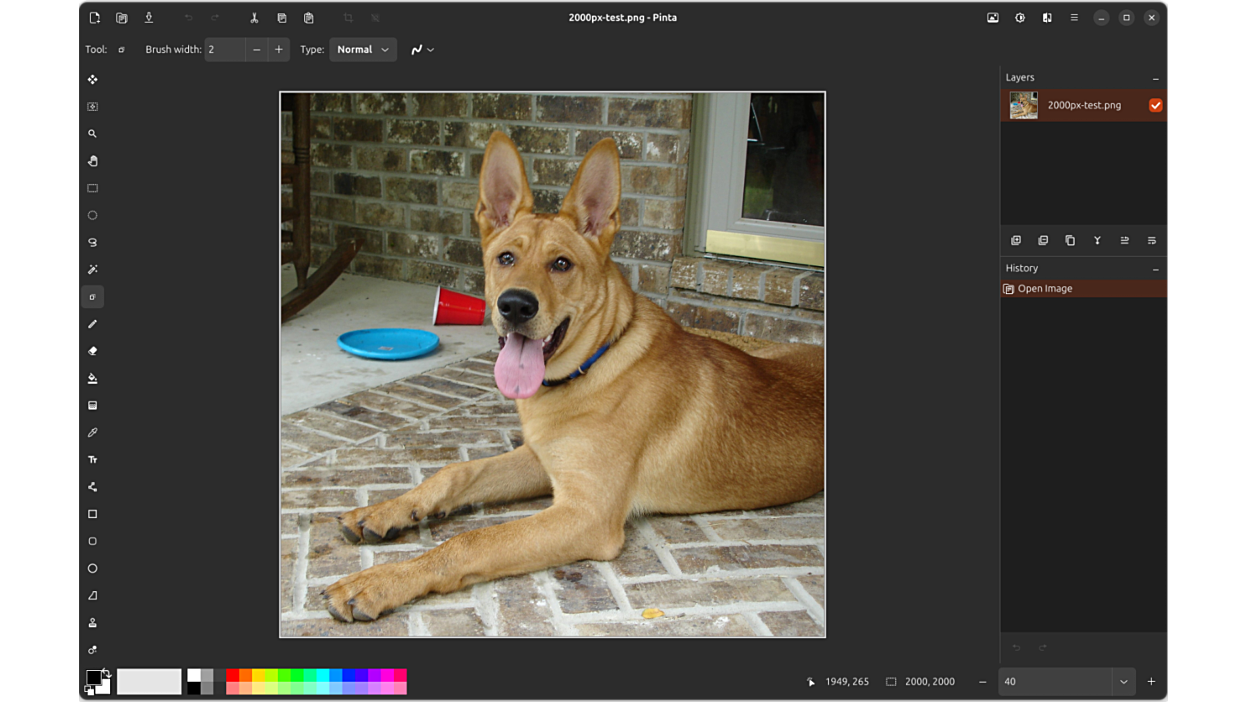Click the brush width input field

click(x=225, y=50)
